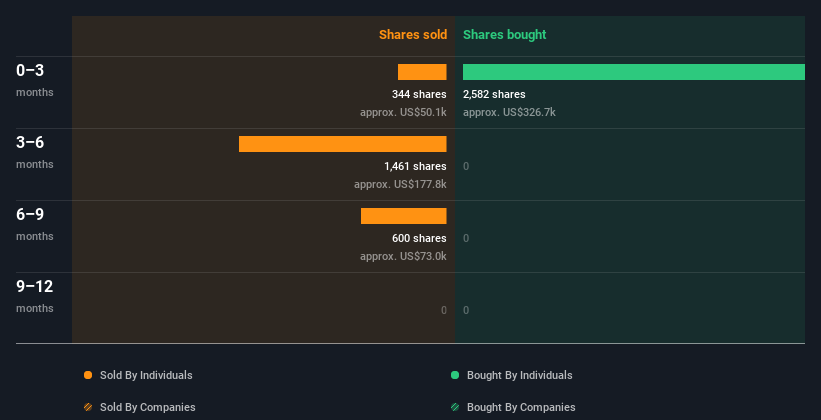This screenshot has width=821, height=420.
Task: Click the 0–3 months row label
Action: point(35,80)
